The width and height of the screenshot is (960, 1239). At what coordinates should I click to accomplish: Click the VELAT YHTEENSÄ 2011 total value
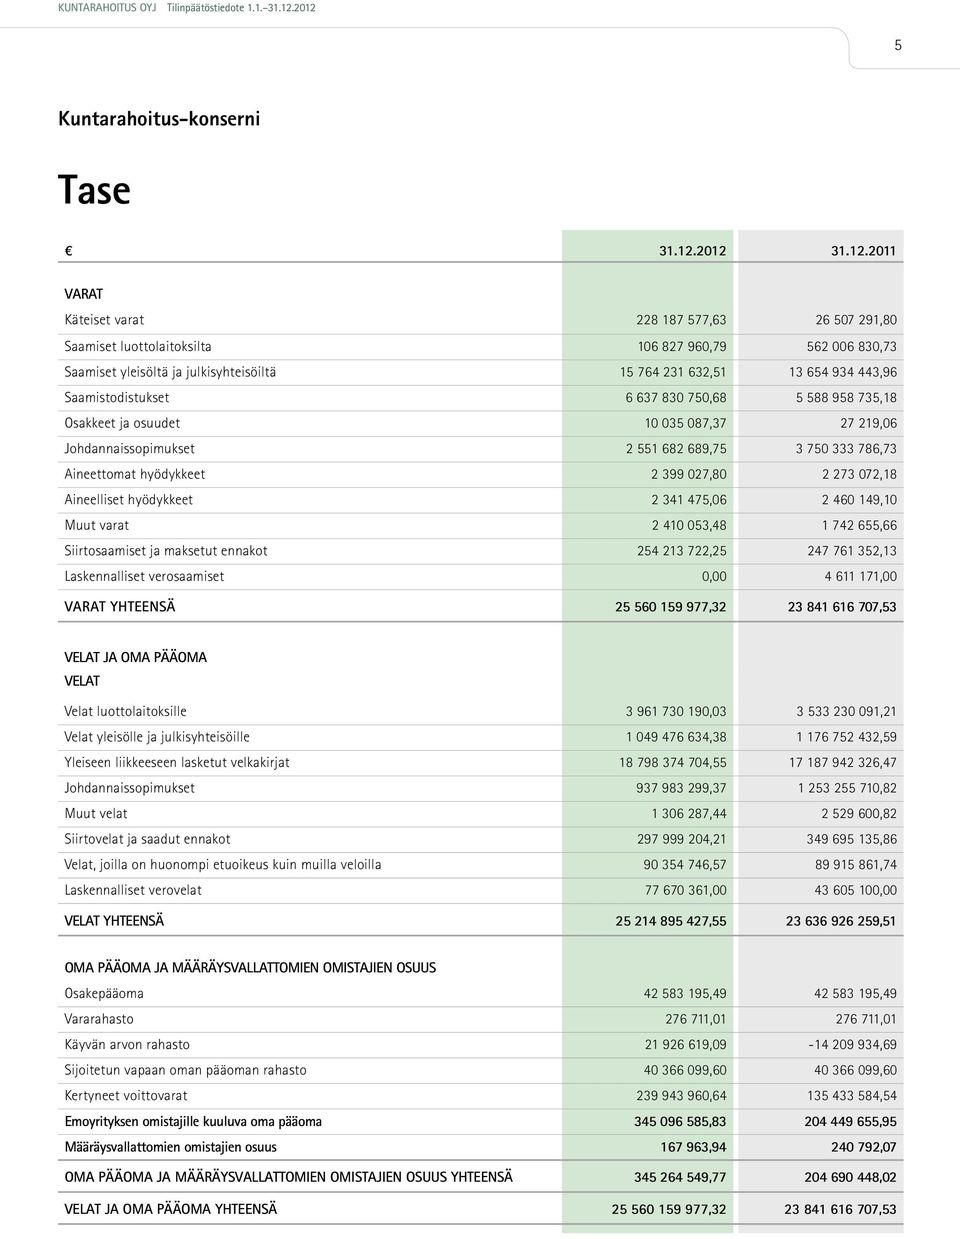click(841, 922)
